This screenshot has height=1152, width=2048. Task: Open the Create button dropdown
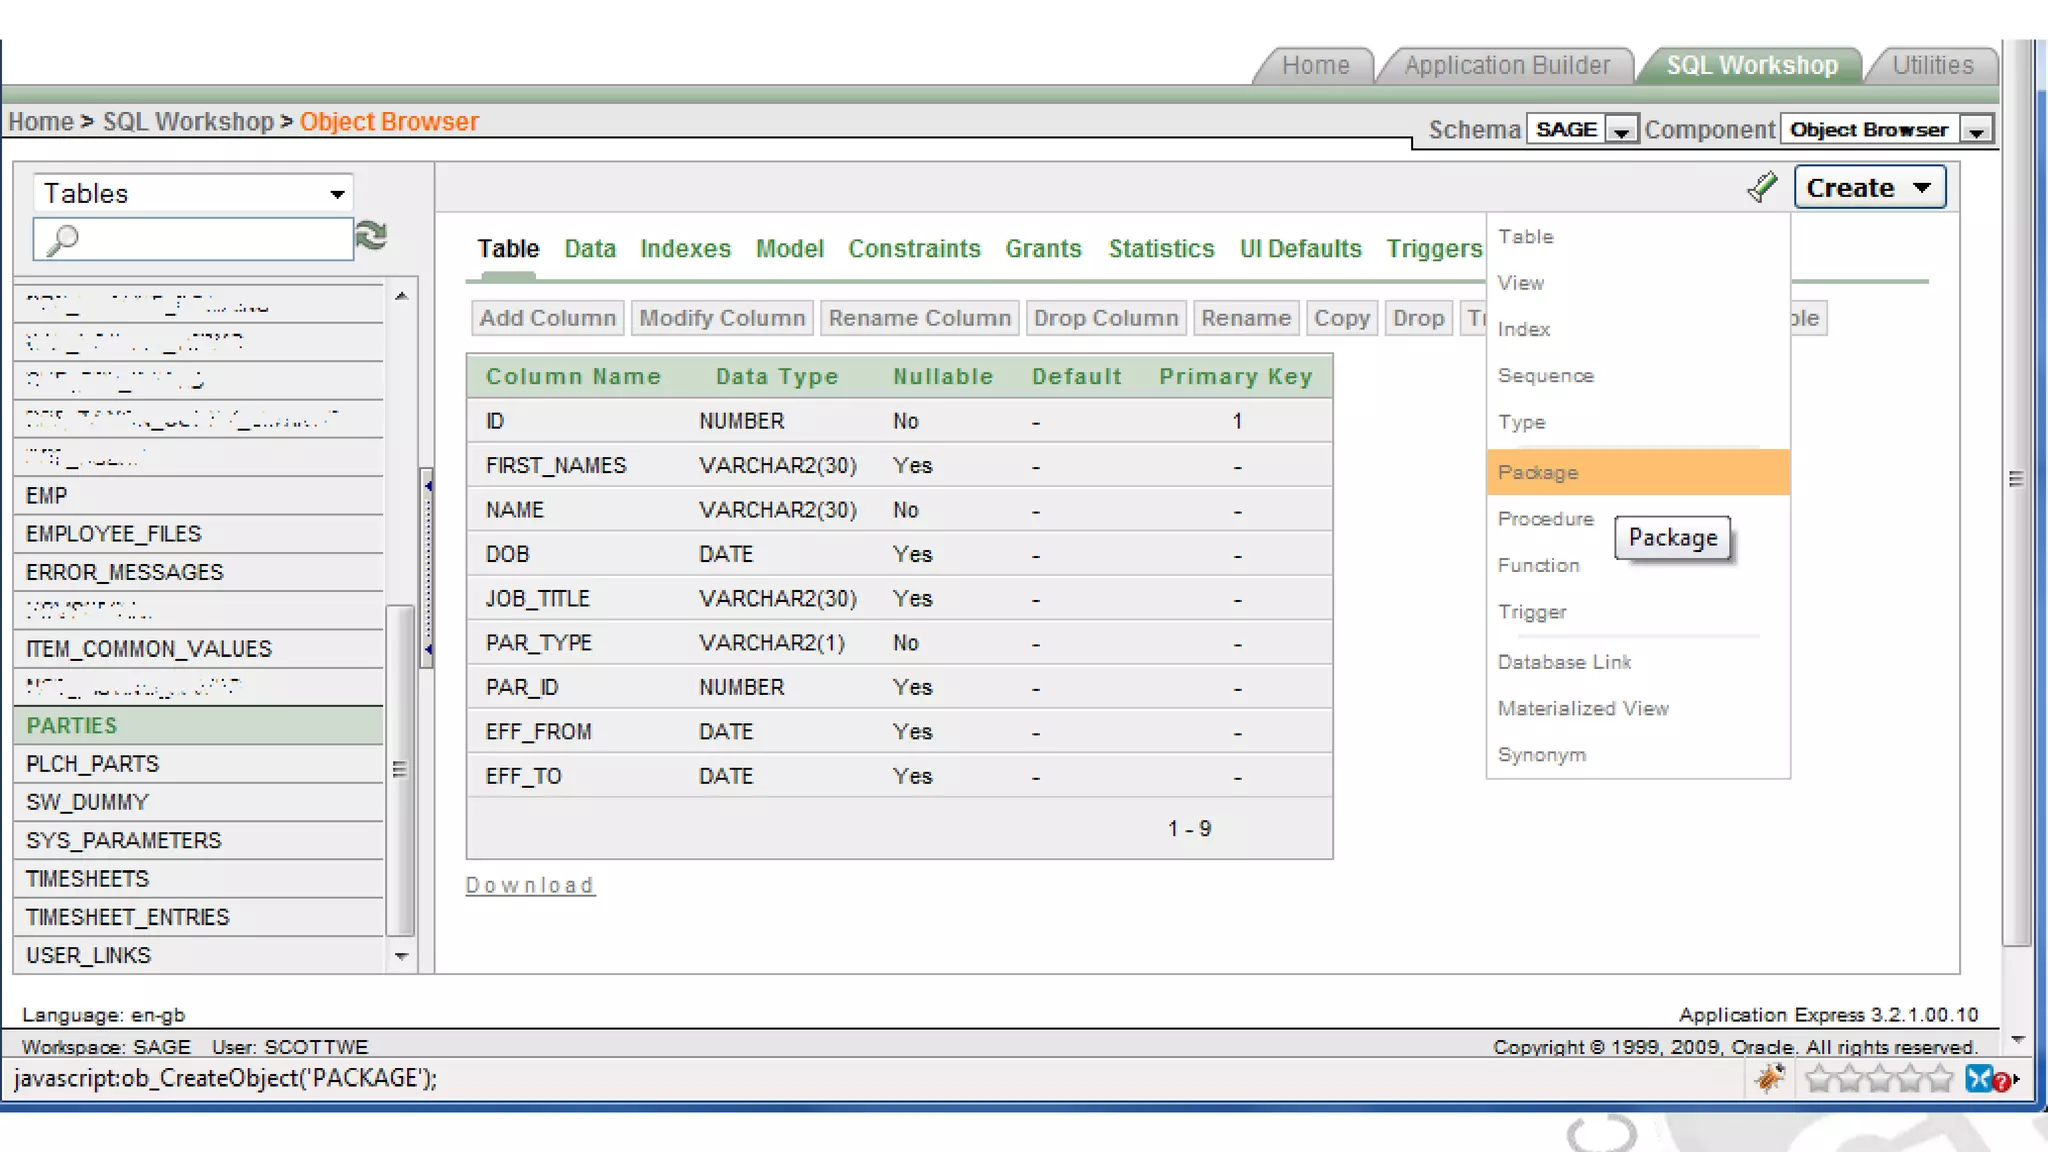[1869, 188]
